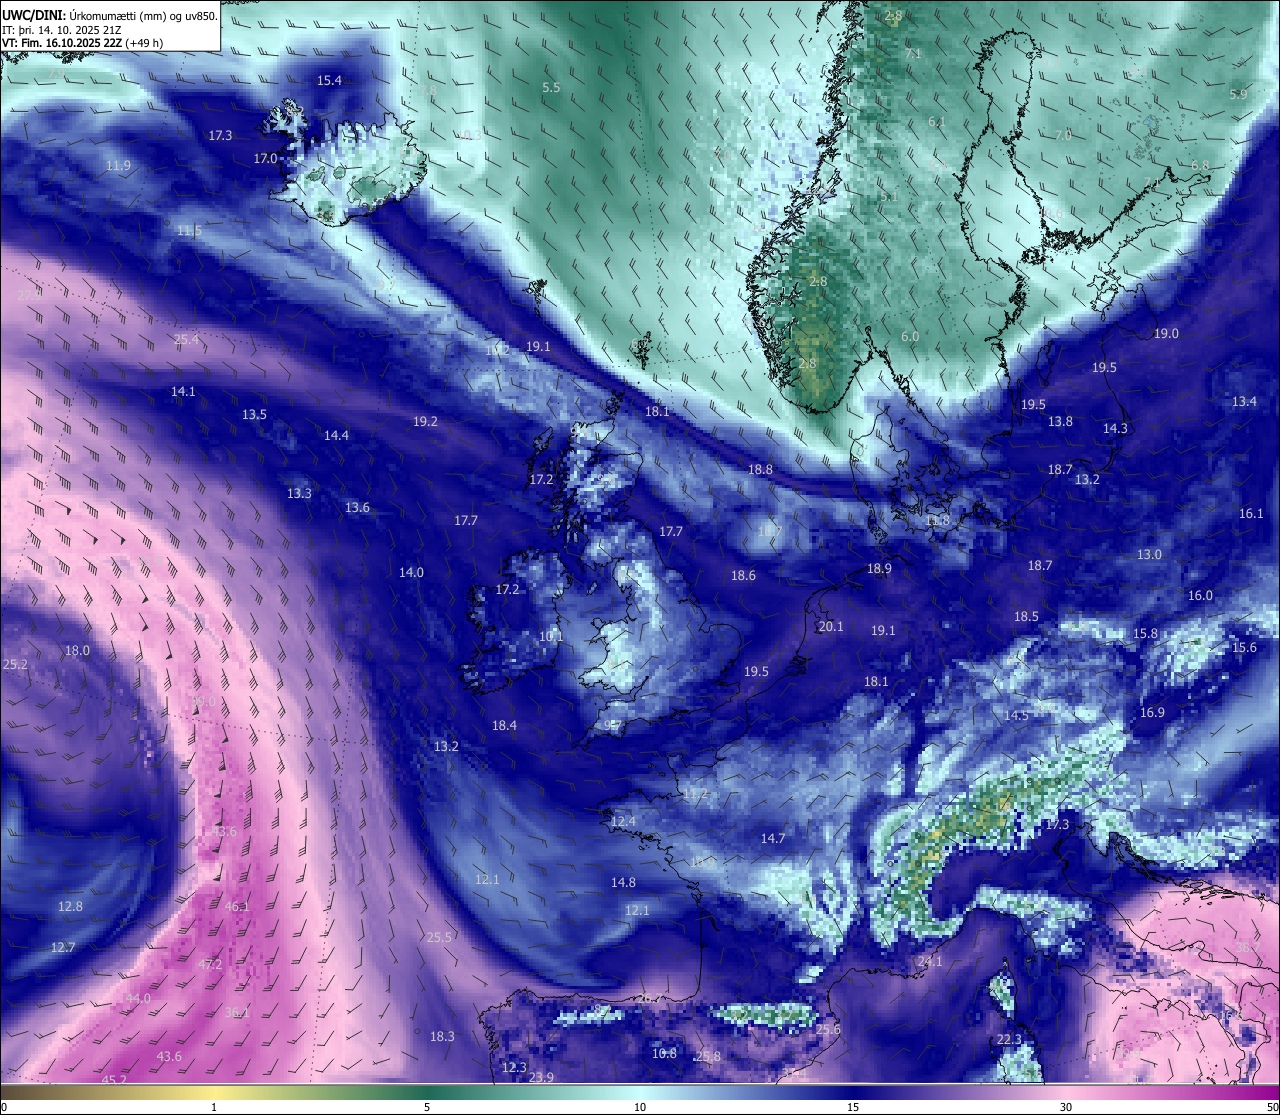
Task: Click the 25.4 value label
Action: coord(186,339)
